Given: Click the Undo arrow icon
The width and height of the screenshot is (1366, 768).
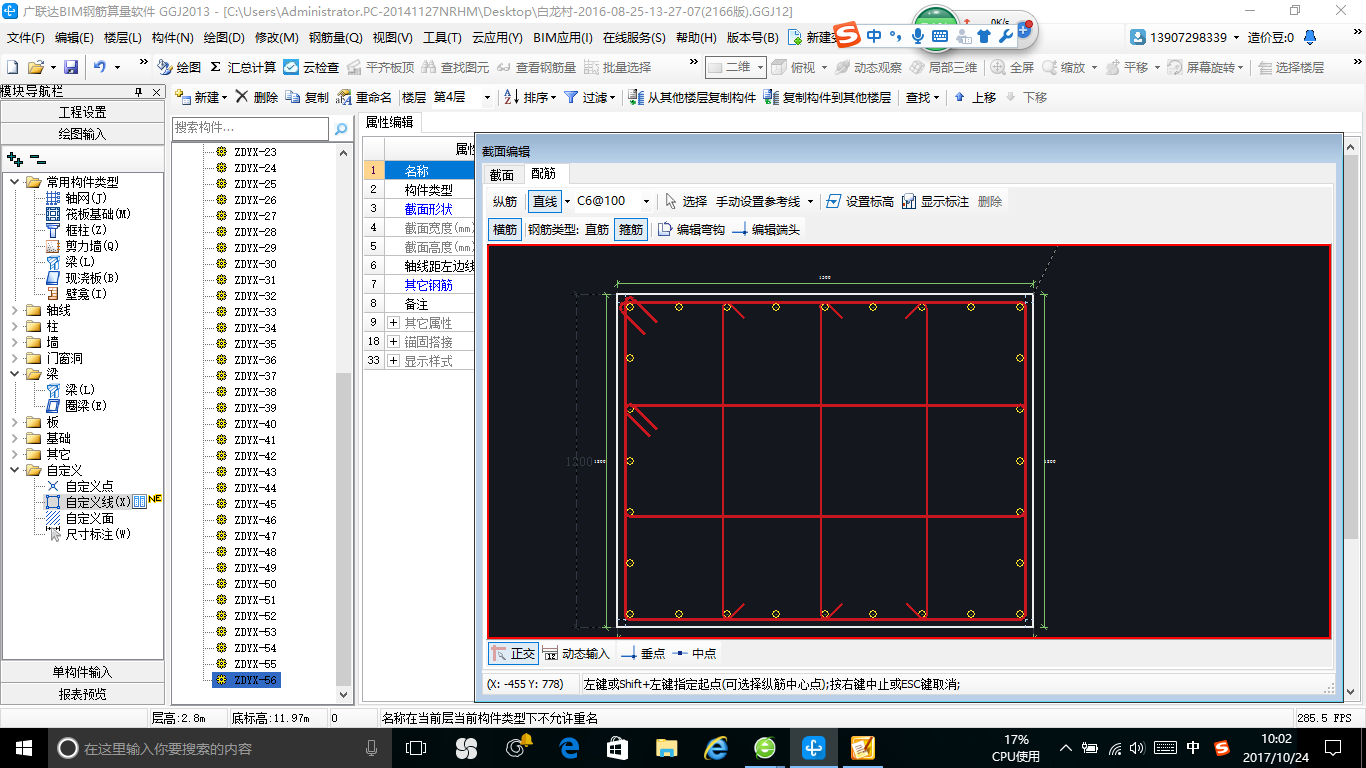Looking at the screenshot, I should [100, 67].
